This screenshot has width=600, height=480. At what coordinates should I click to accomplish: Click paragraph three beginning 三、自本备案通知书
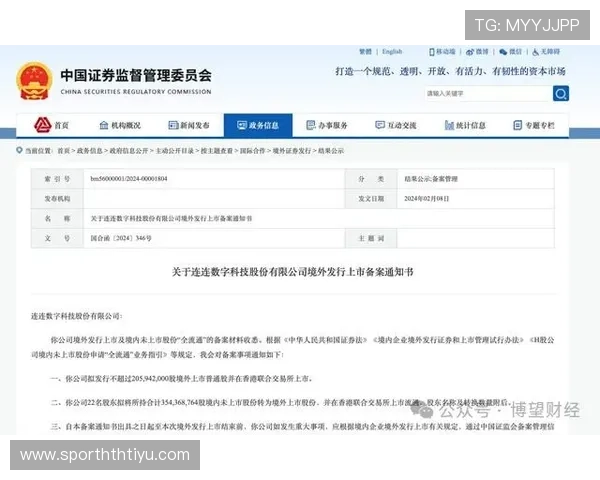[302, 426]
